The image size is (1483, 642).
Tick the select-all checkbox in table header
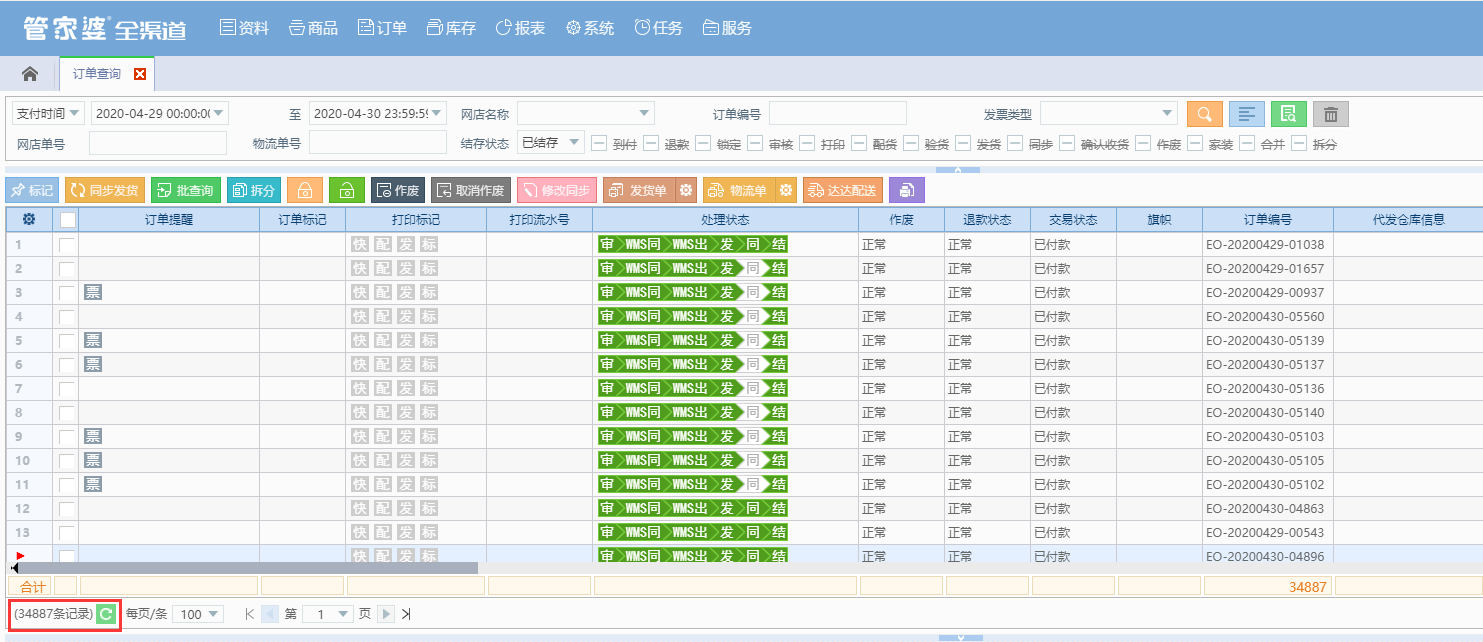click(x=67, y=219)
